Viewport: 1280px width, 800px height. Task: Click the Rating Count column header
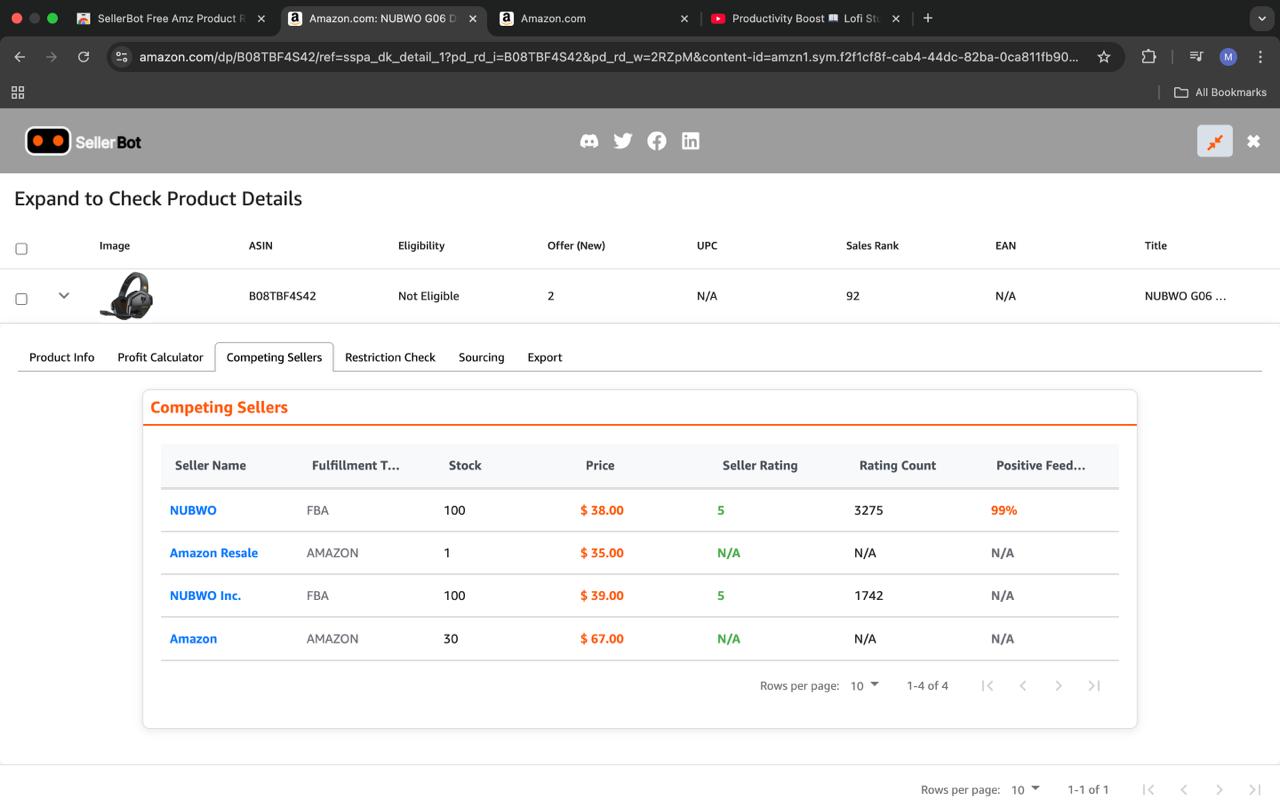pos(898,465)
